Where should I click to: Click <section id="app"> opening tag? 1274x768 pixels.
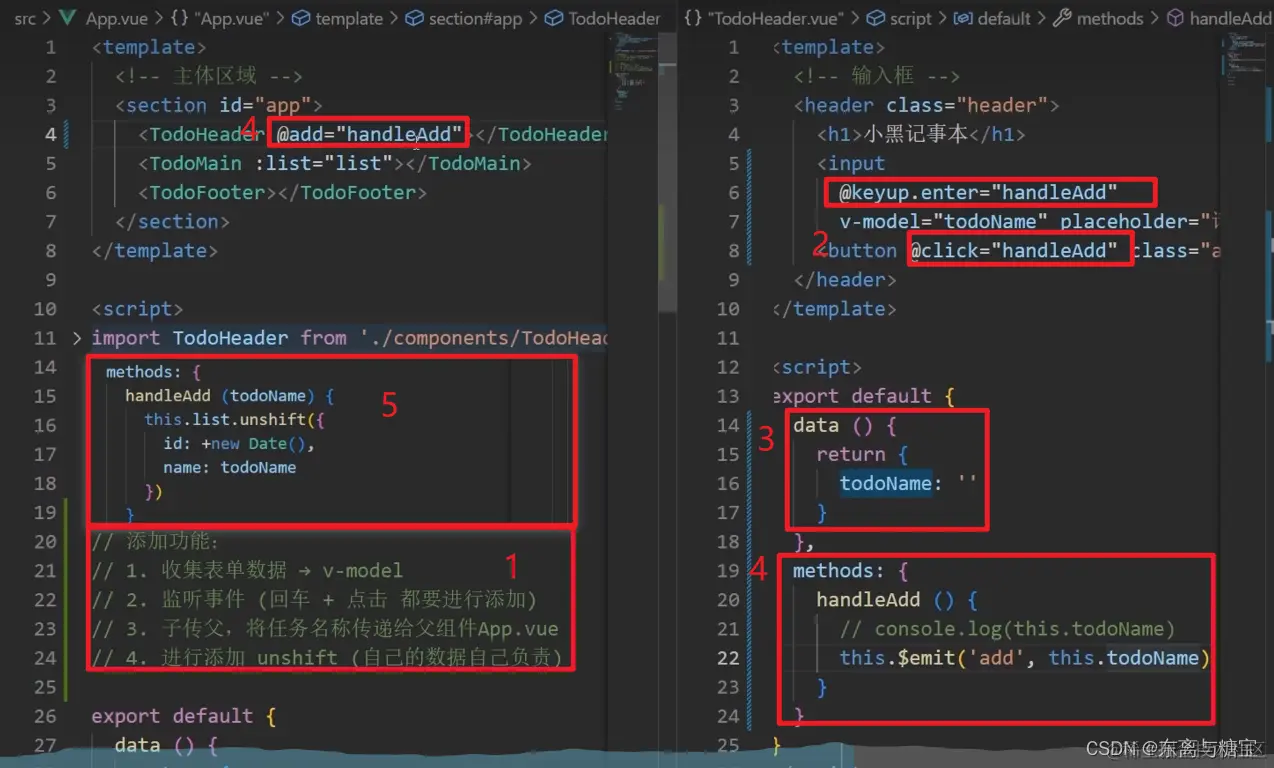click(219, 105)
